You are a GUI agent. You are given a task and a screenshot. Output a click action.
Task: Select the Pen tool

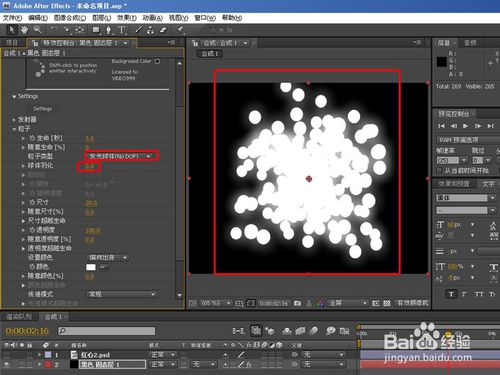click(x=108, y=30)
